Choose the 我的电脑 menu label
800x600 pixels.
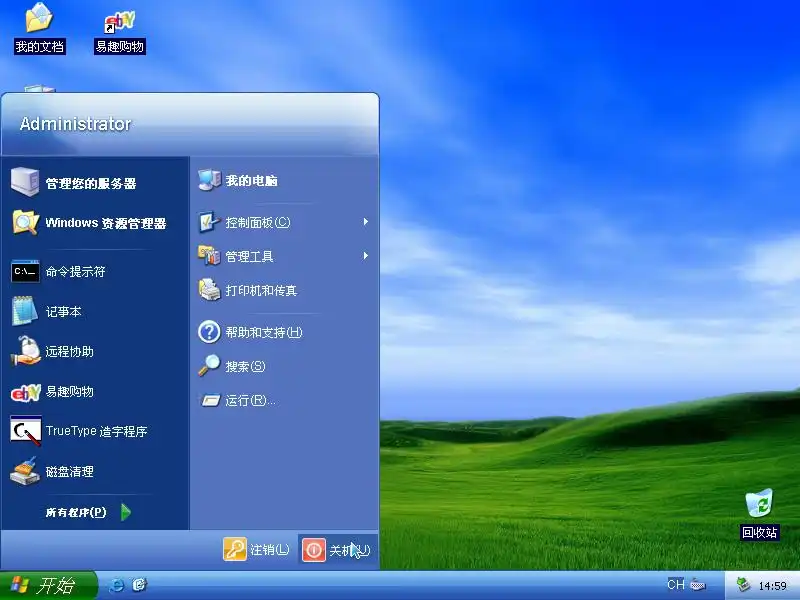252,181
